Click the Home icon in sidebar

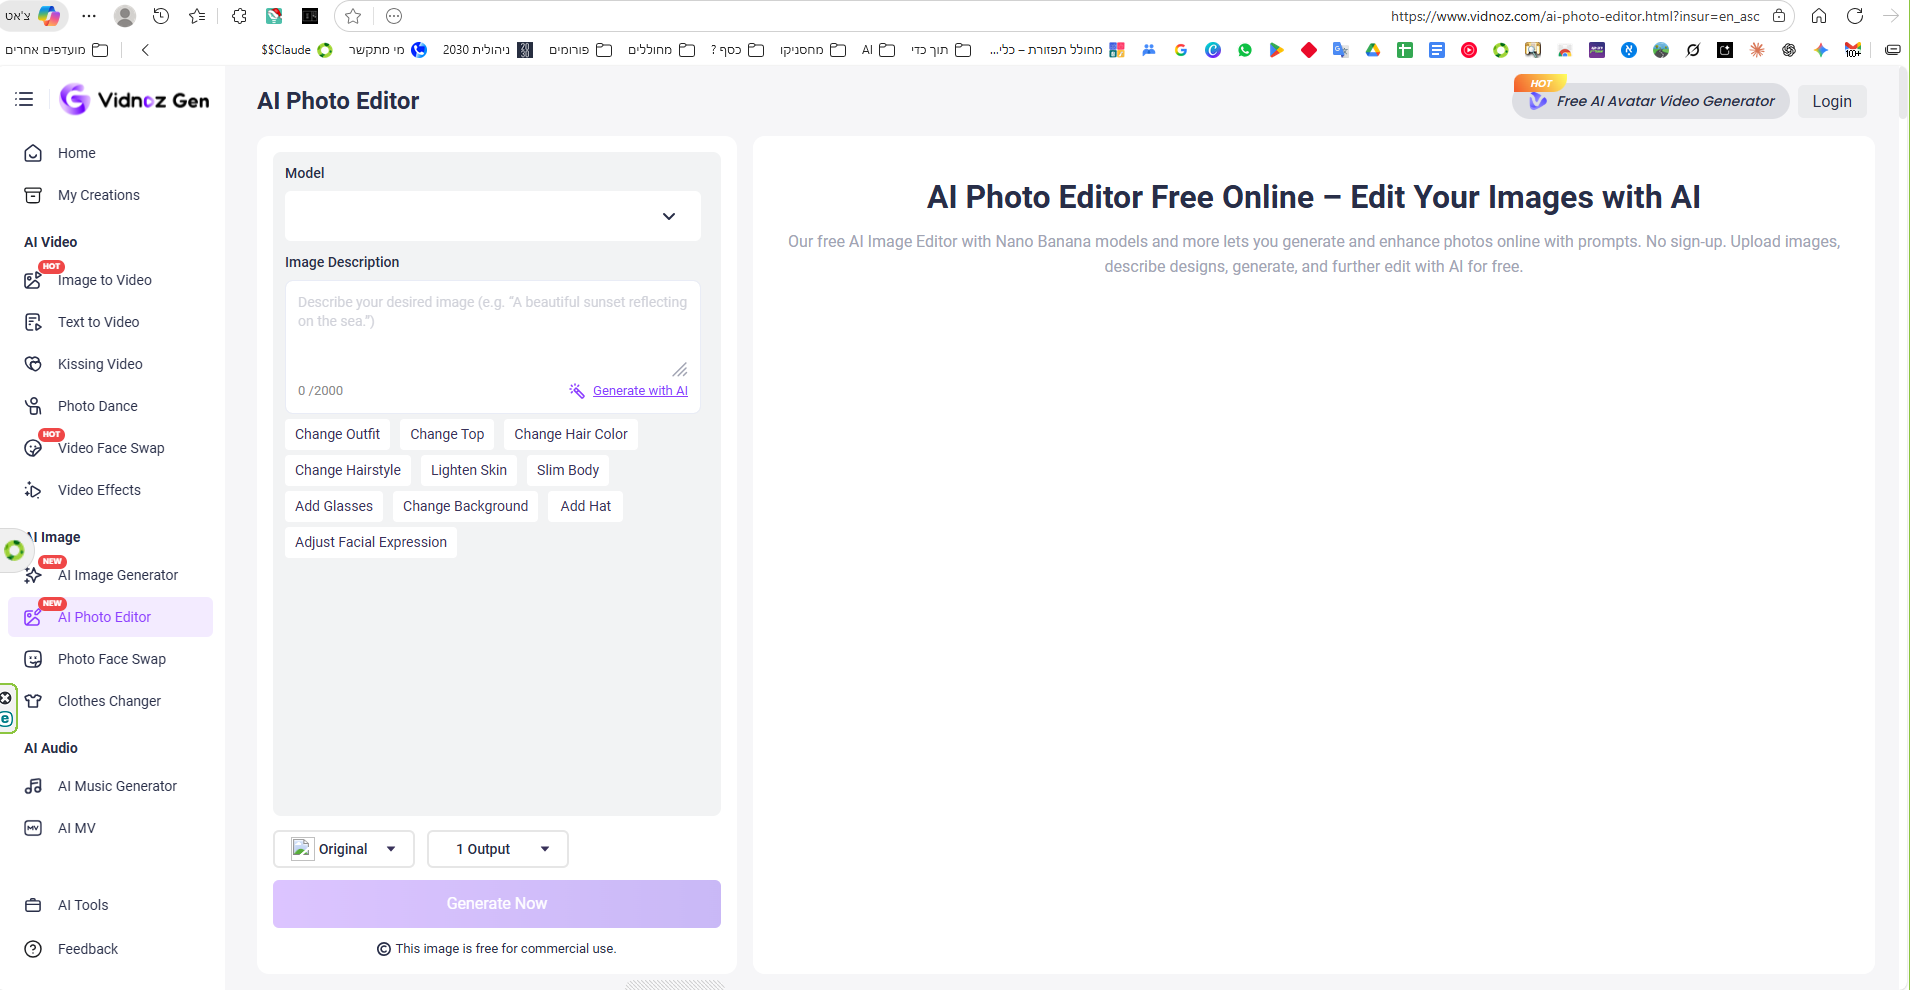(33, 153)
